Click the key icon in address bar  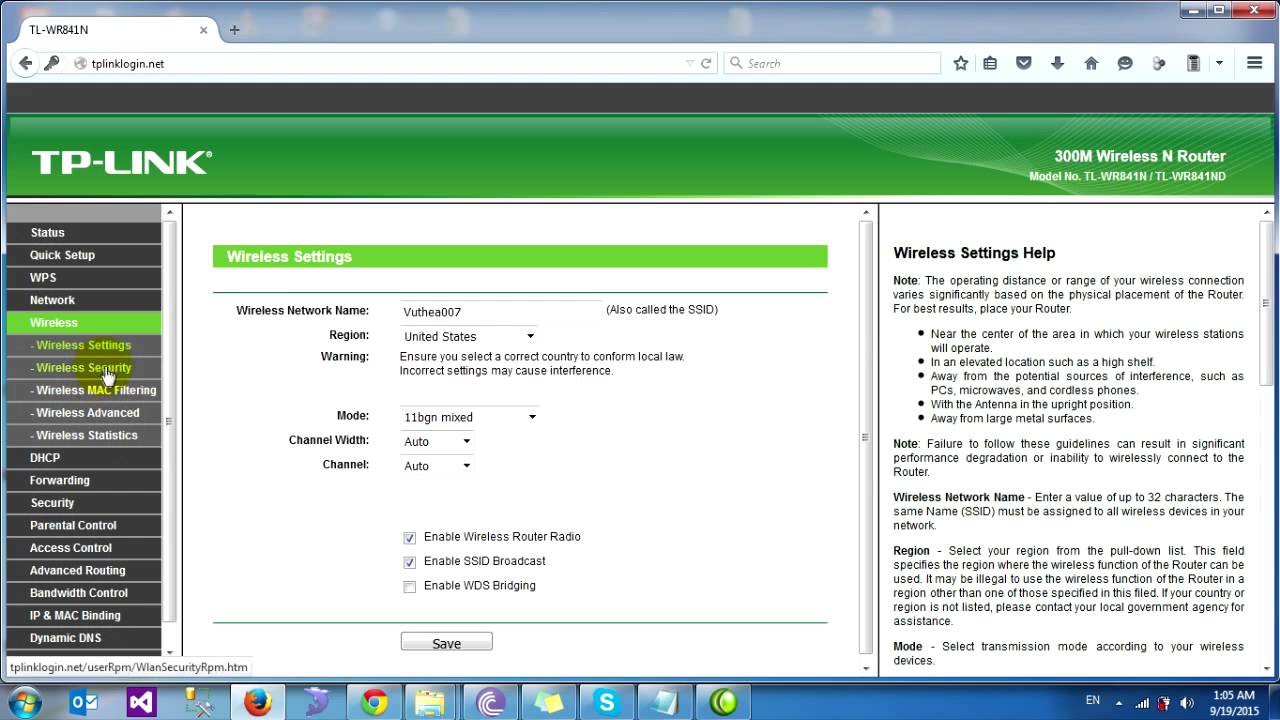52,63
